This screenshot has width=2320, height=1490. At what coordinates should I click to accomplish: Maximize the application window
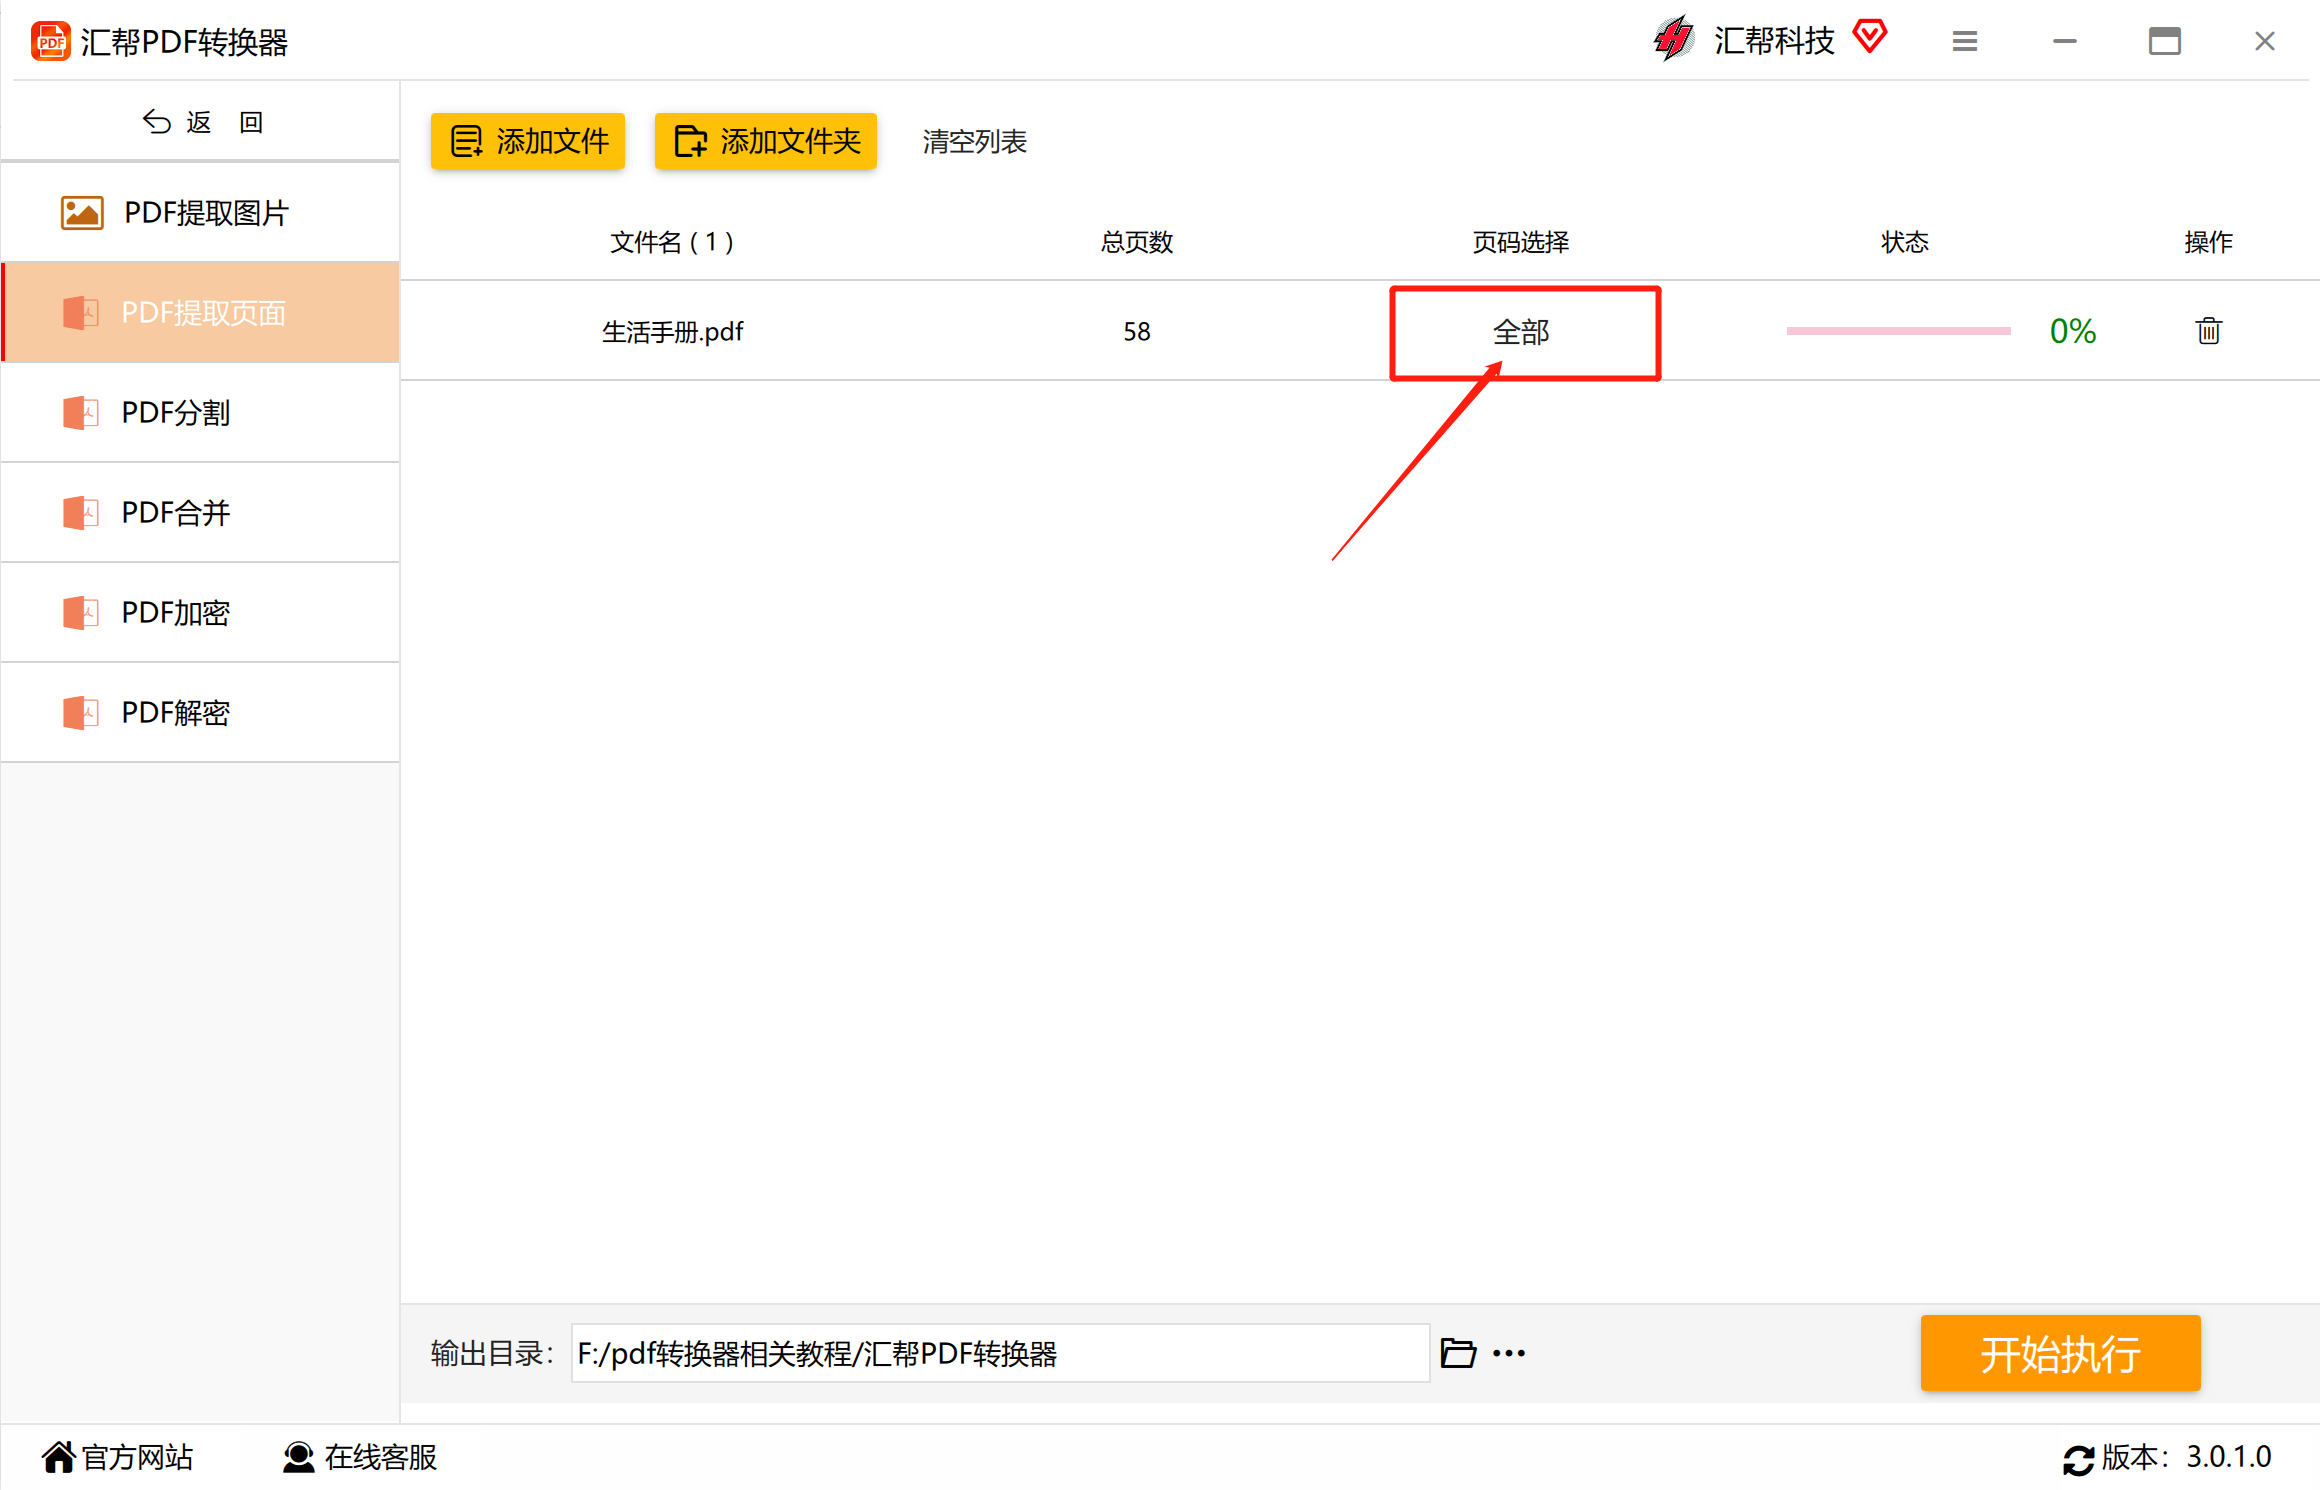2164,41
